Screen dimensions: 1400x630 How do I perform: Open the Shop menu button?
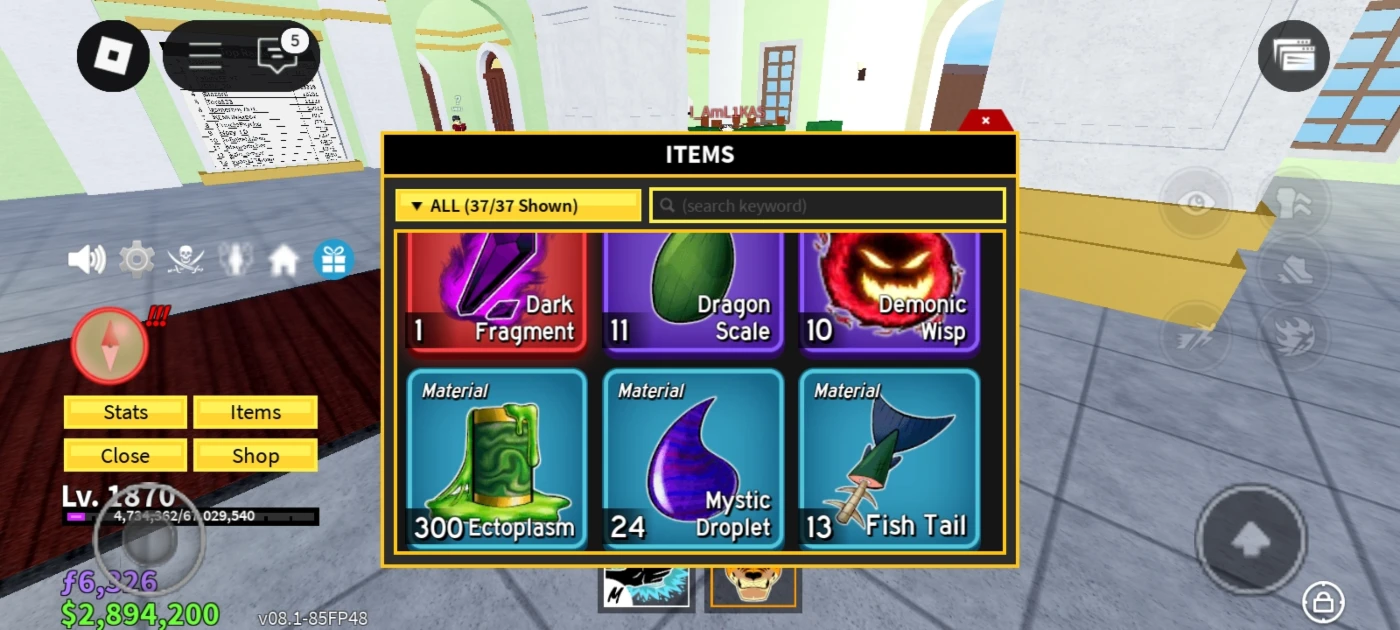coord(255,455)
